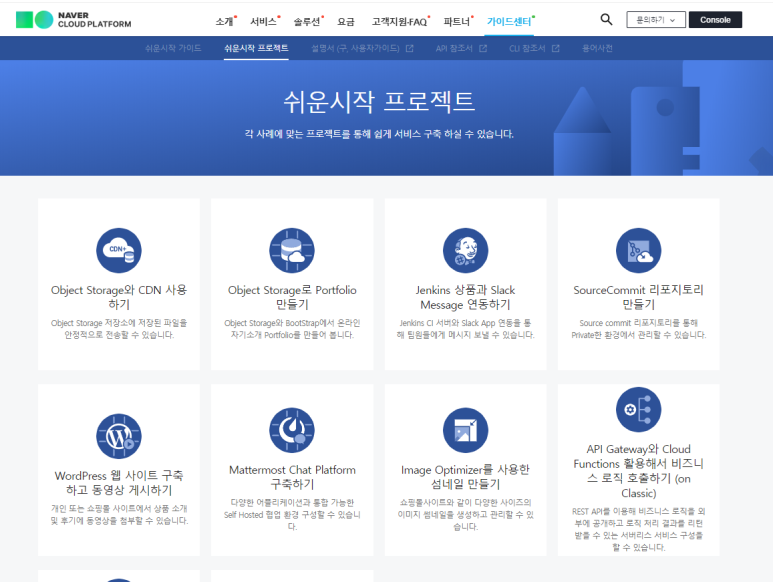This screenshot has width=773, height=582.
Task: Open 'SourceCommit 리포지토리 만들기' title
Action: tap(638, 297)
